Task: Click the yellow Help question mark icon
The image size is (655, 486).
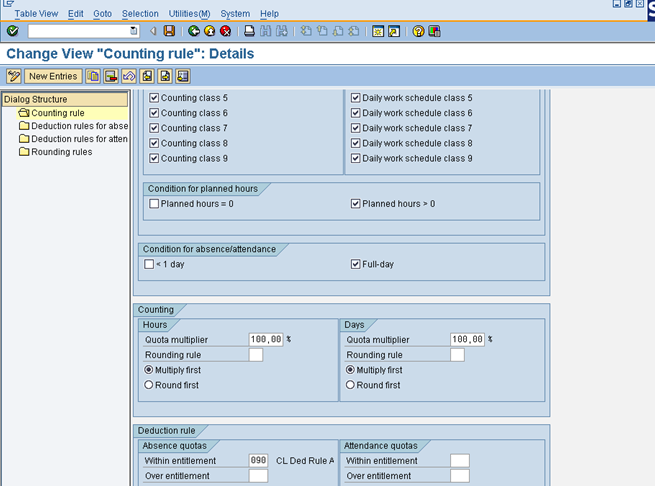Action: pos(418,31)
